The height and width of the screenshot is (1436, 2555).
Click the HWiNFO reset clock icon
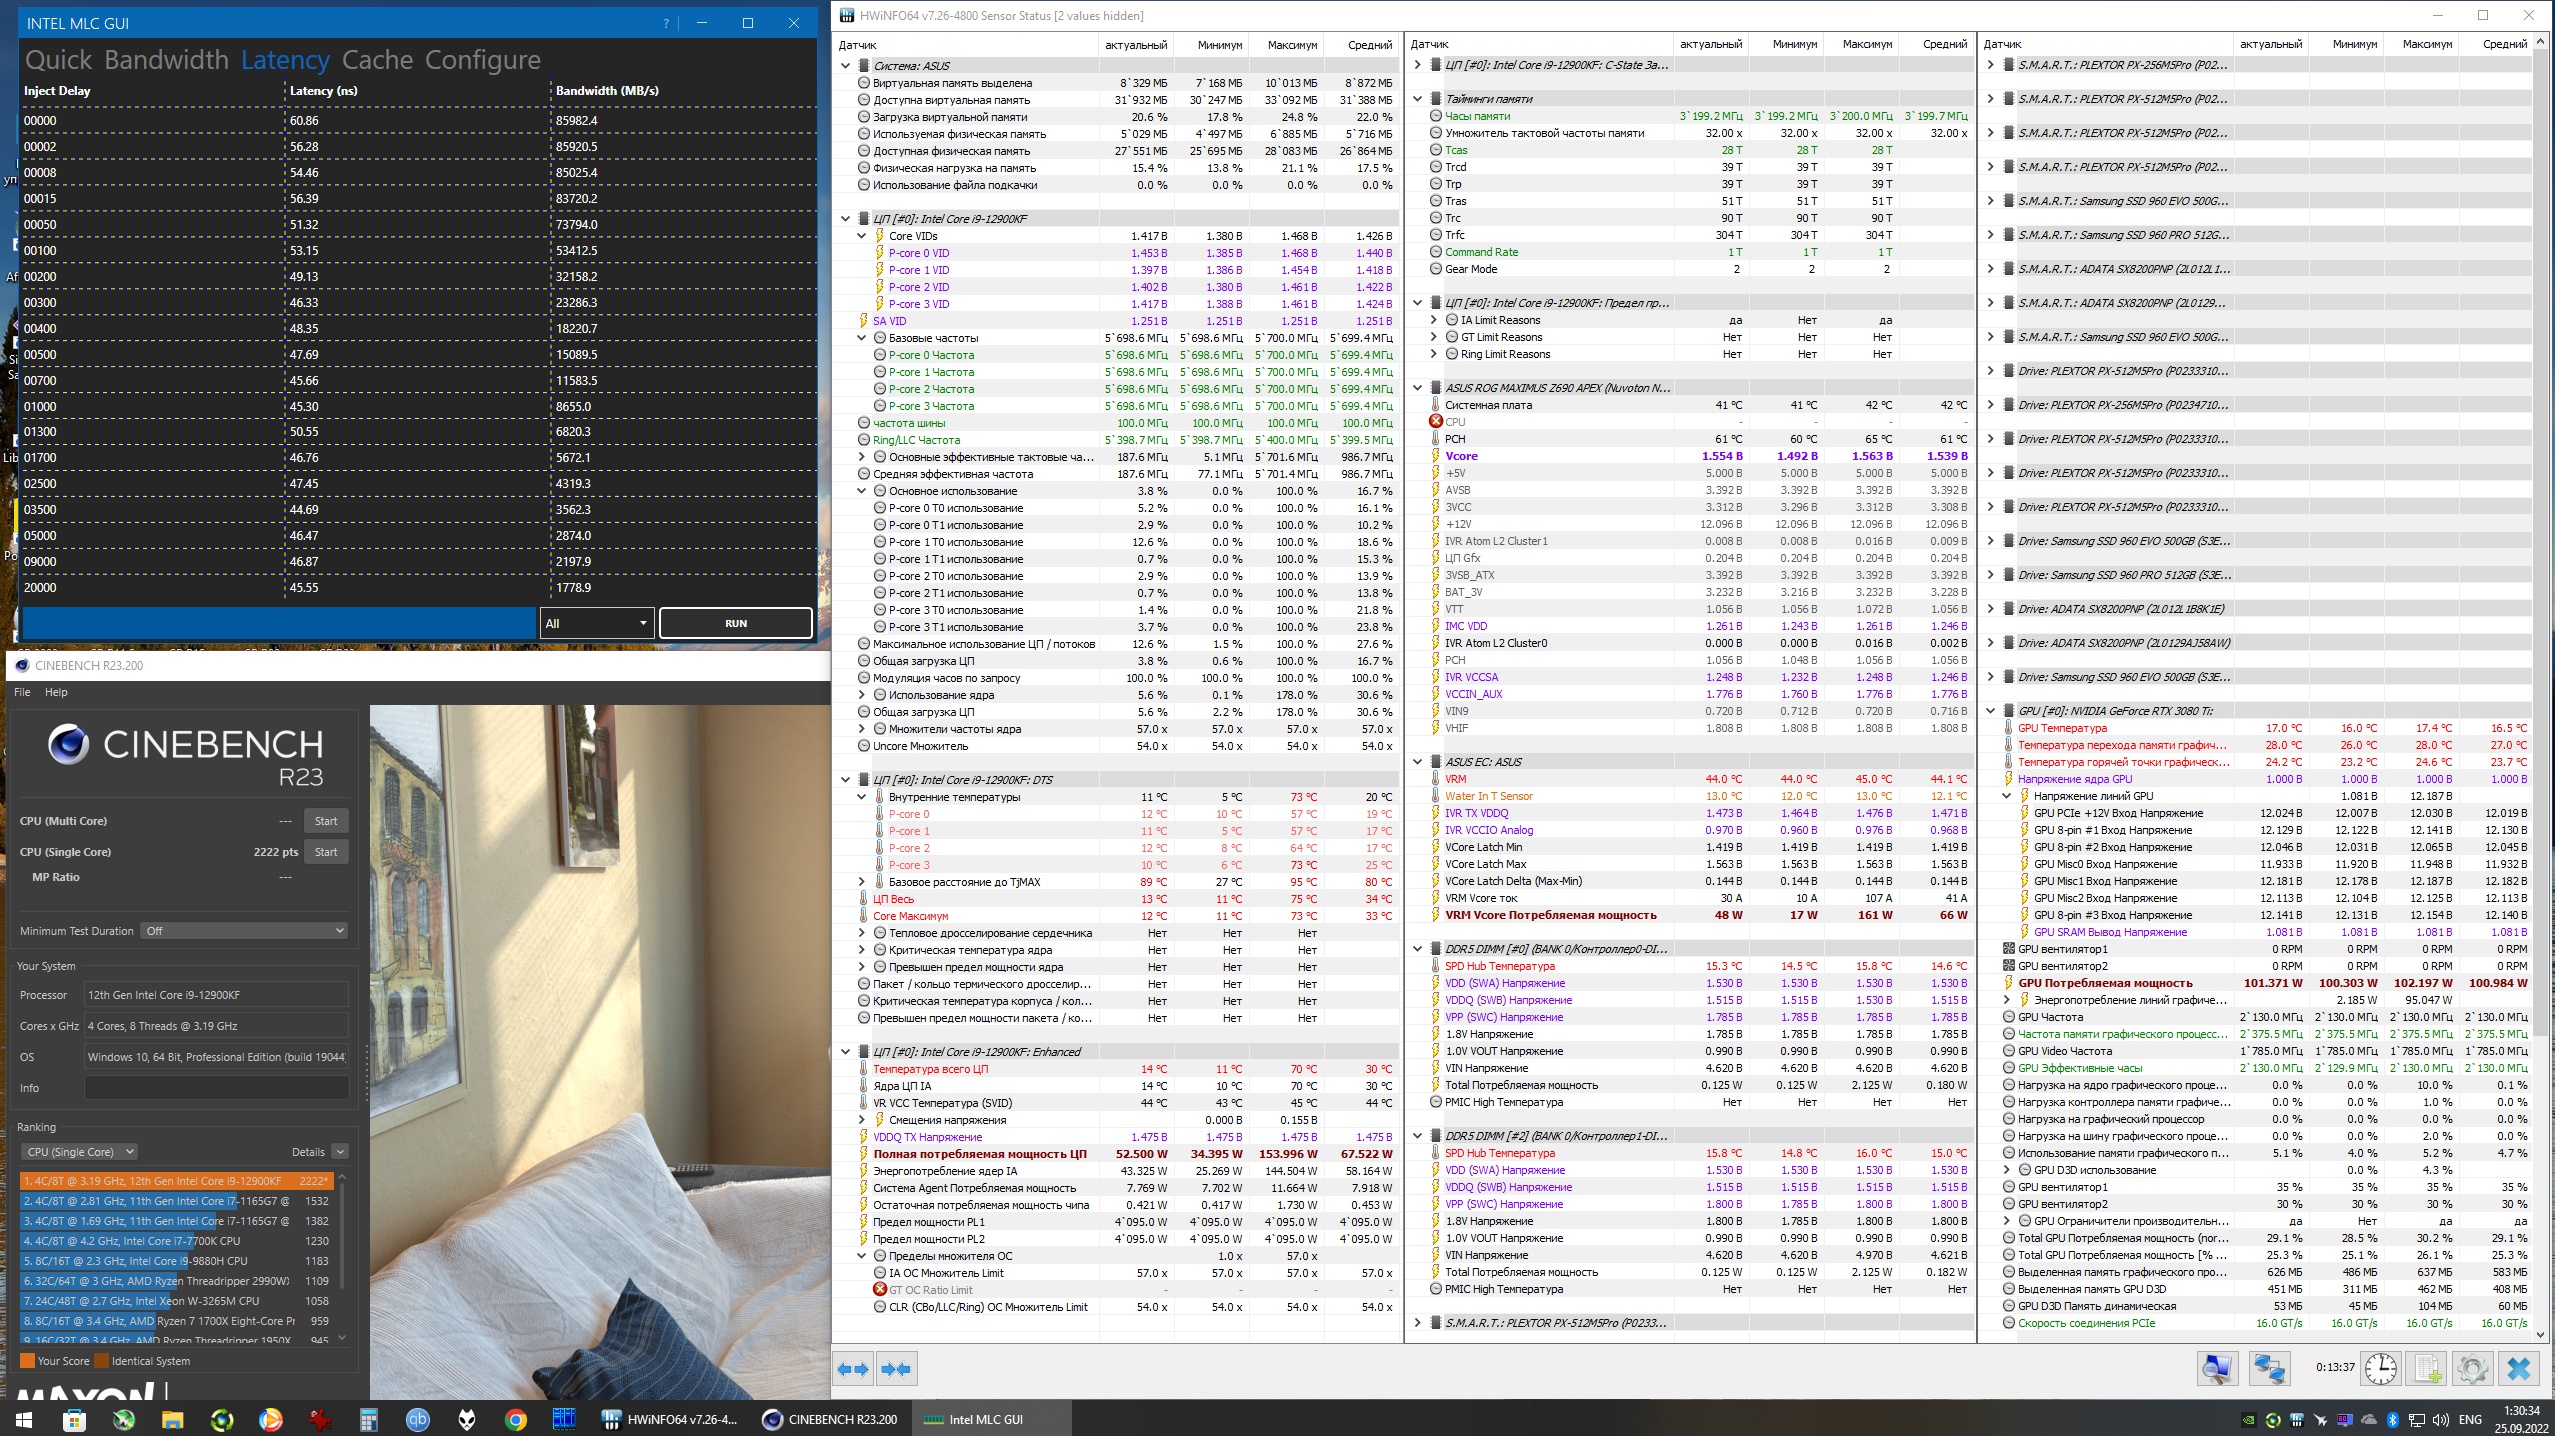point(2380,1369)
